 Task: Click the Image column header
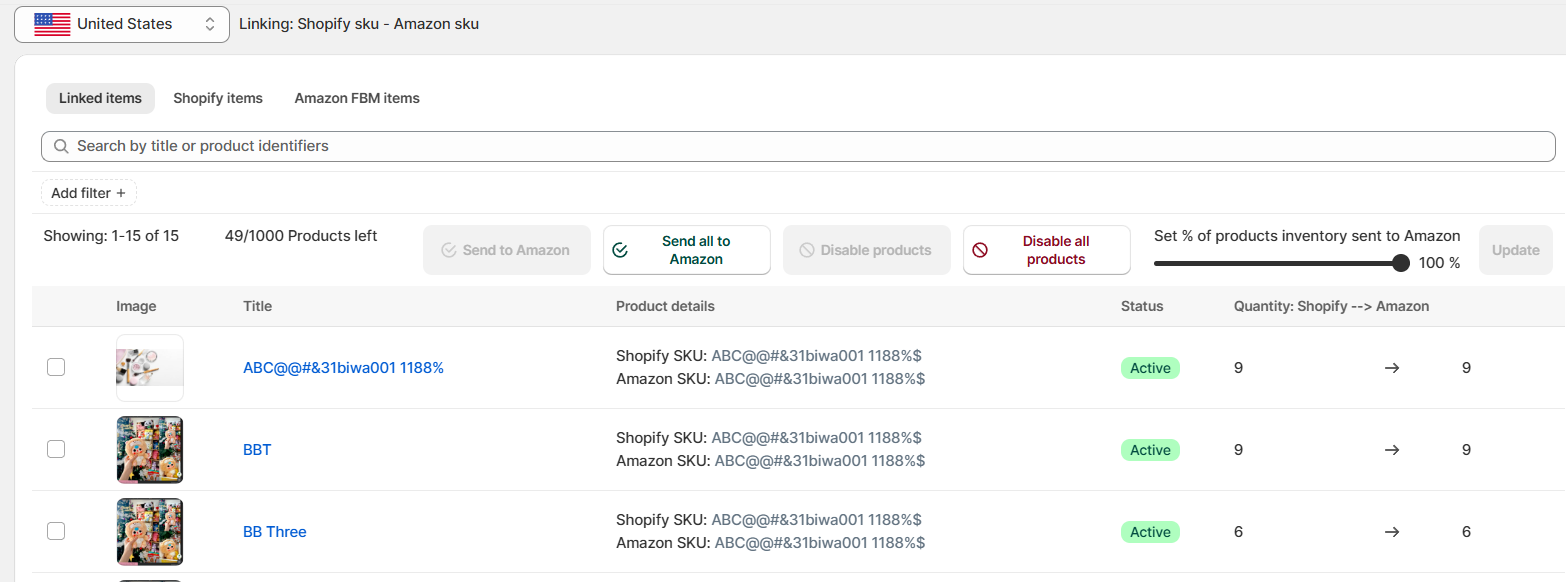[136, 306]
